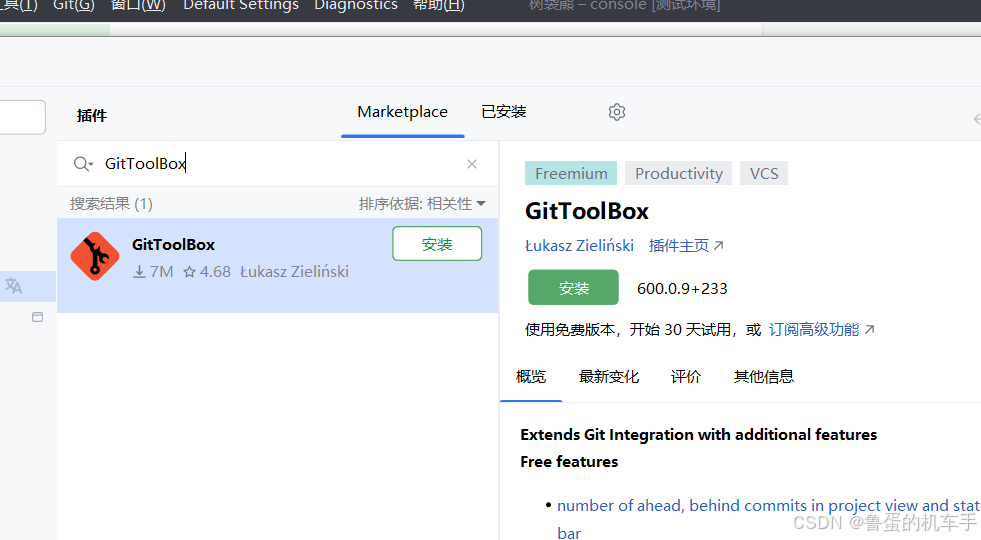Switch to the Marketplace tab
The image size is (981, 540).
tap(402, 112)
